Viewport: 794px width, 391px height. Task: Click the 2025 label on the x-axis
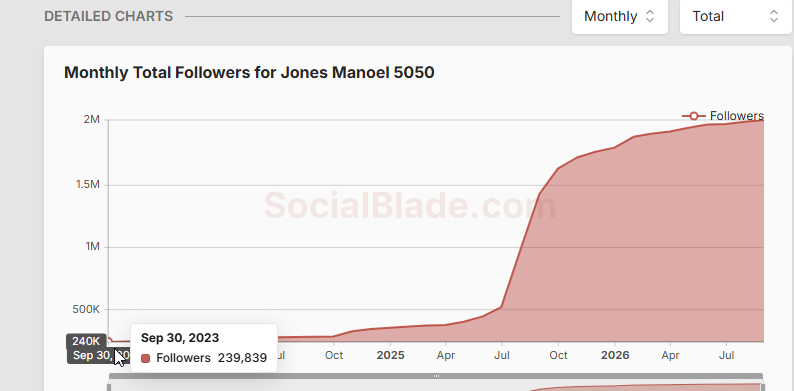coord(390,355)
